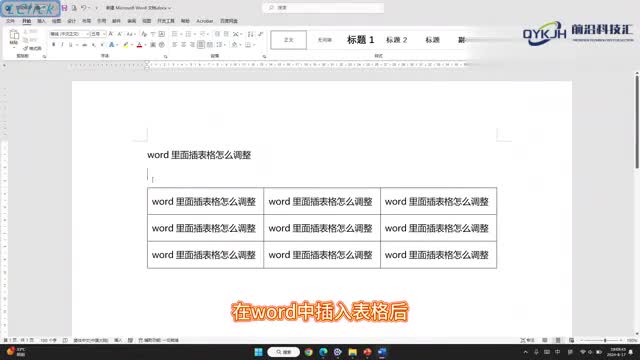Apply the 无间隔 (No Spacing) style
This screenshot has width=640, height=360.
click(x=324, y=40)
